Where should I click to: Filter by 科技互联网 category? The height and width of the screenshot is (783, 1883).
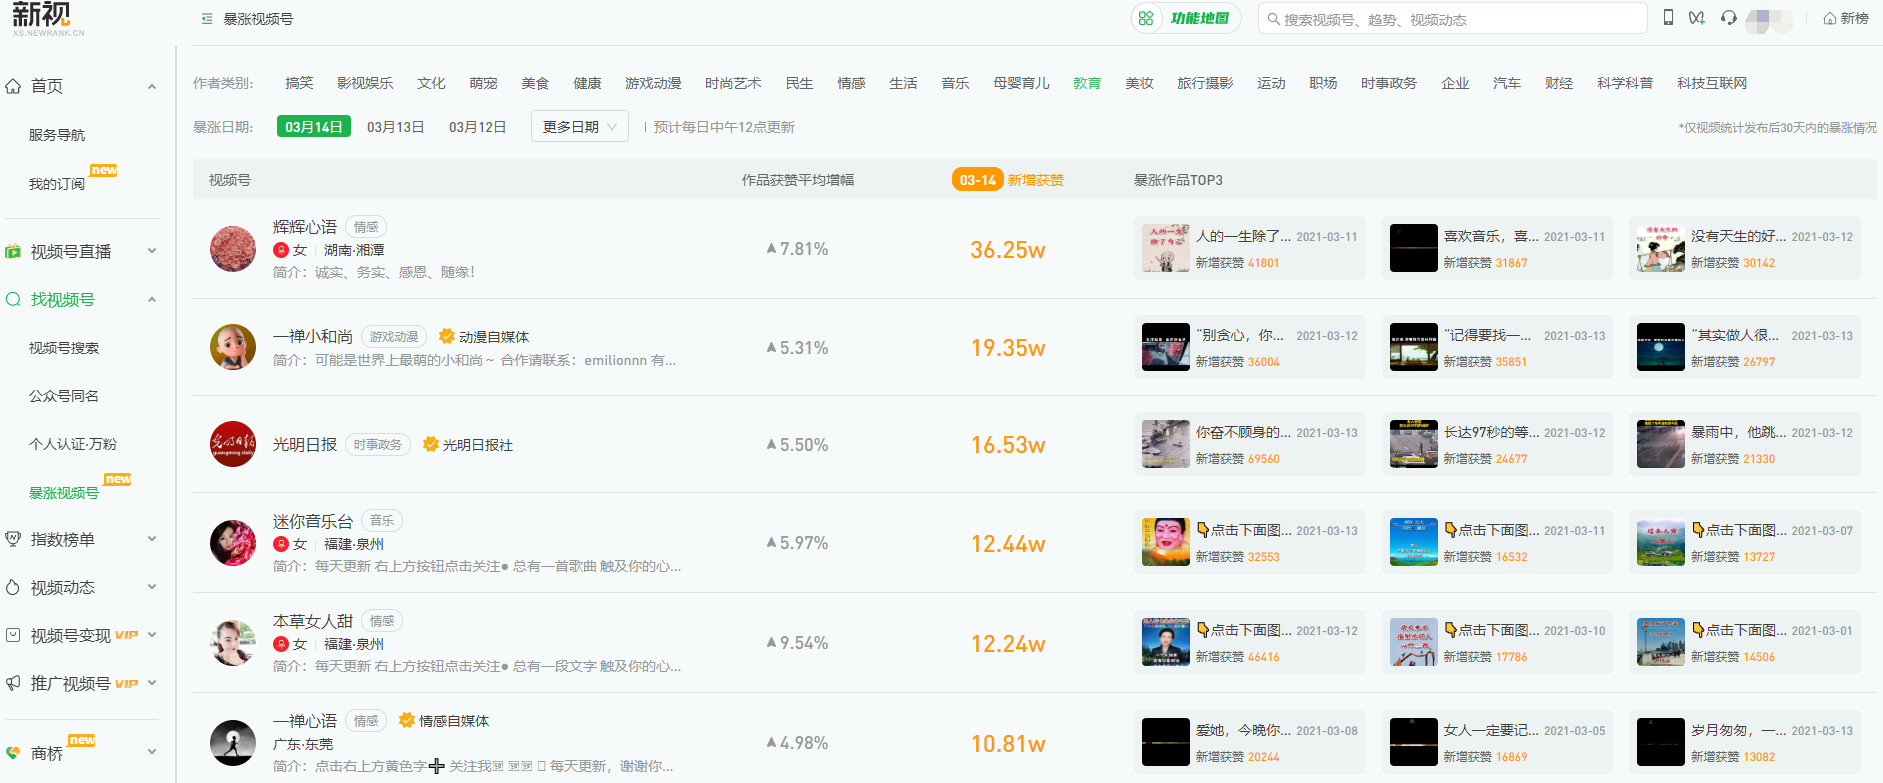tap(1712, 83)
